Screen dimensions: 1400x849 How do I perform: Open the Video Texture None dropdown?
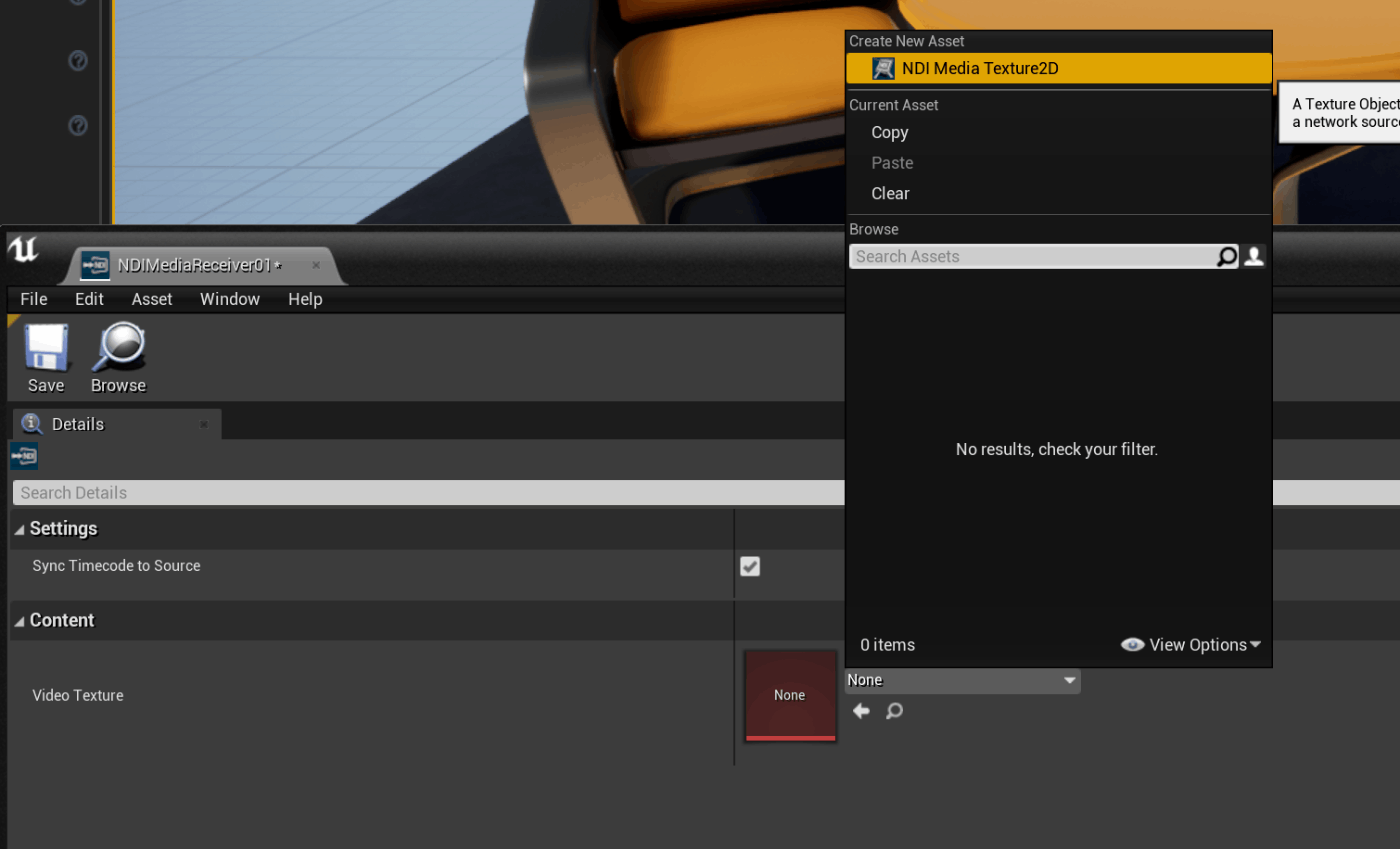[963, 680]
